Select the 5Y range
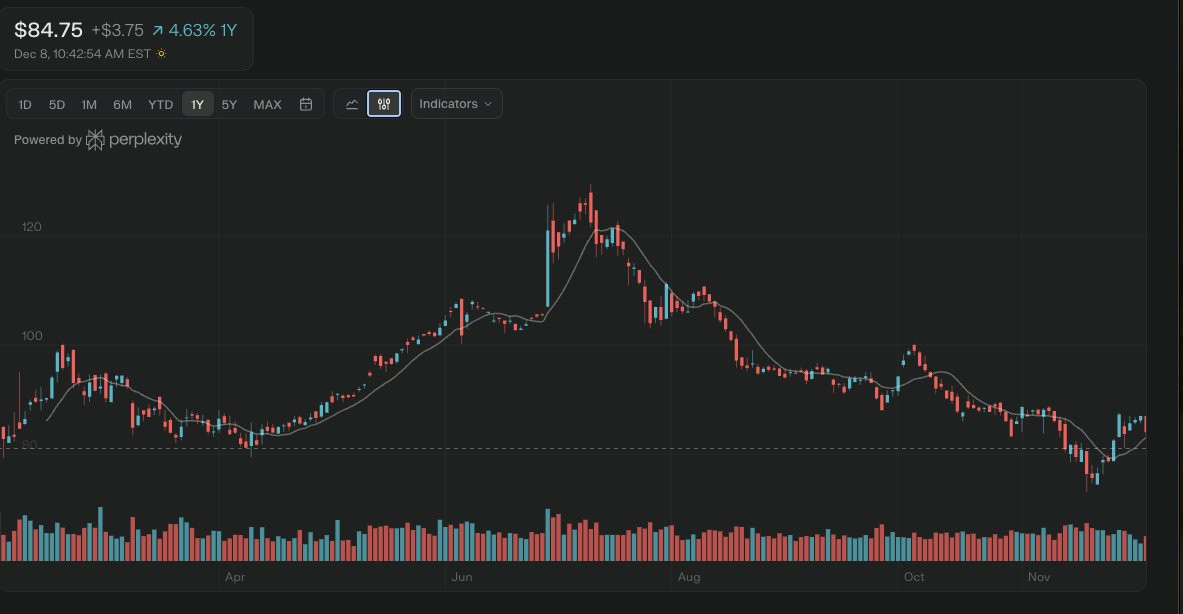This screenshot has height=614, width=1183. (x=229, y=104)
